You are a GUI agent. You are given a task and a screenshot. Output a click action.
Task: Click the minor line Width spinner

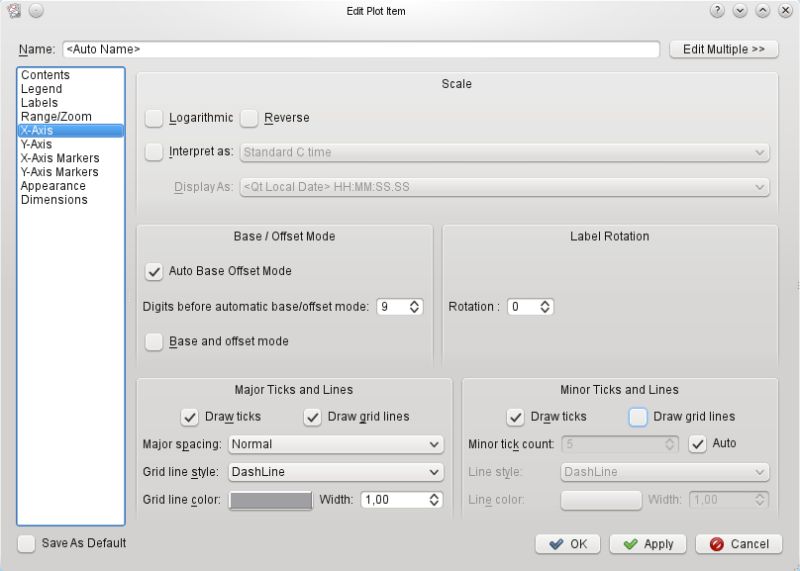[x=729, y=500]
